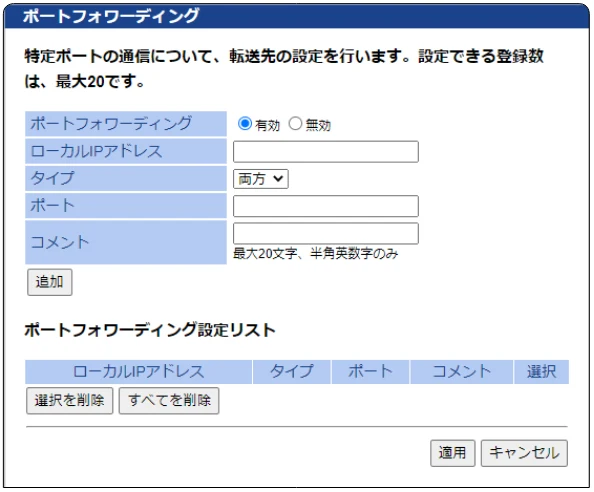Open the タイプ dropdown showing 両方
The width and height of the screenshot is (594, 492).
(261, 179)
